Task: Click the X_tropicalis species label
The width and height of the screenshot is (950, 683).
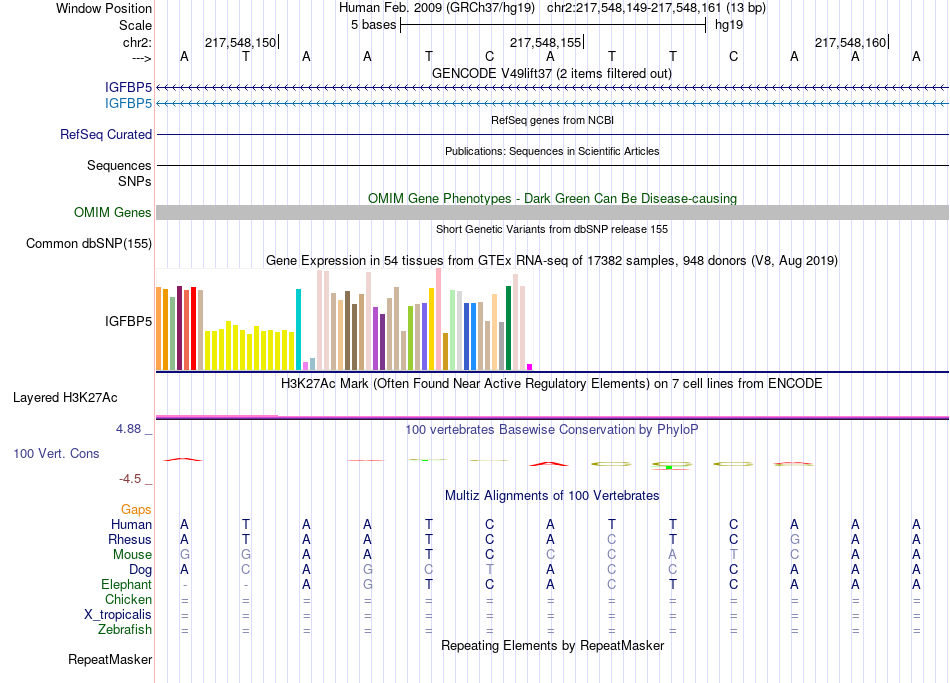Action: pyautogui.click(x=118, y=615)
